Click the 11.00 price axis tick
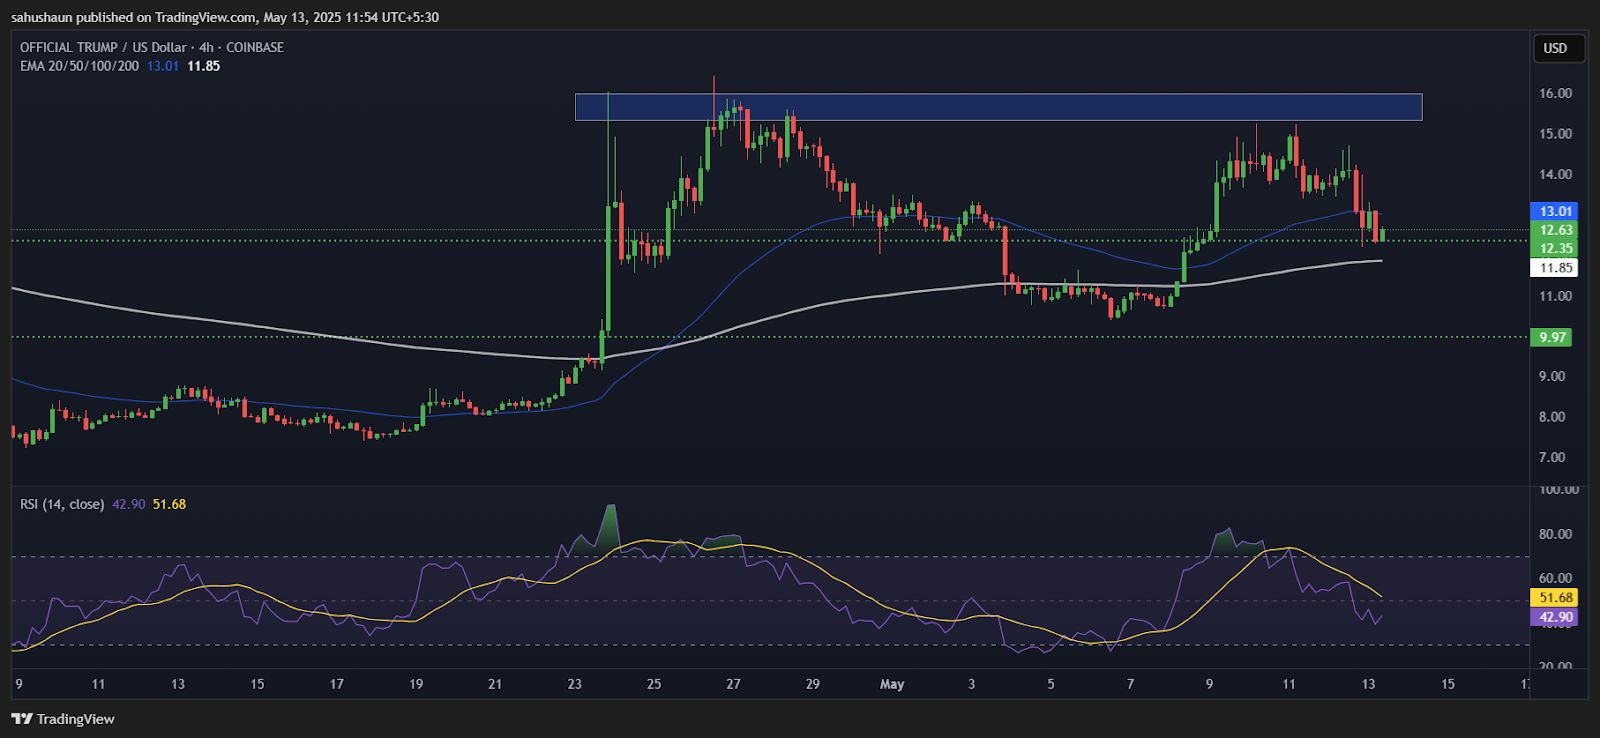Image resolution: width=1600 pixels, height=738 pixels. click(x=1555, y=296)
